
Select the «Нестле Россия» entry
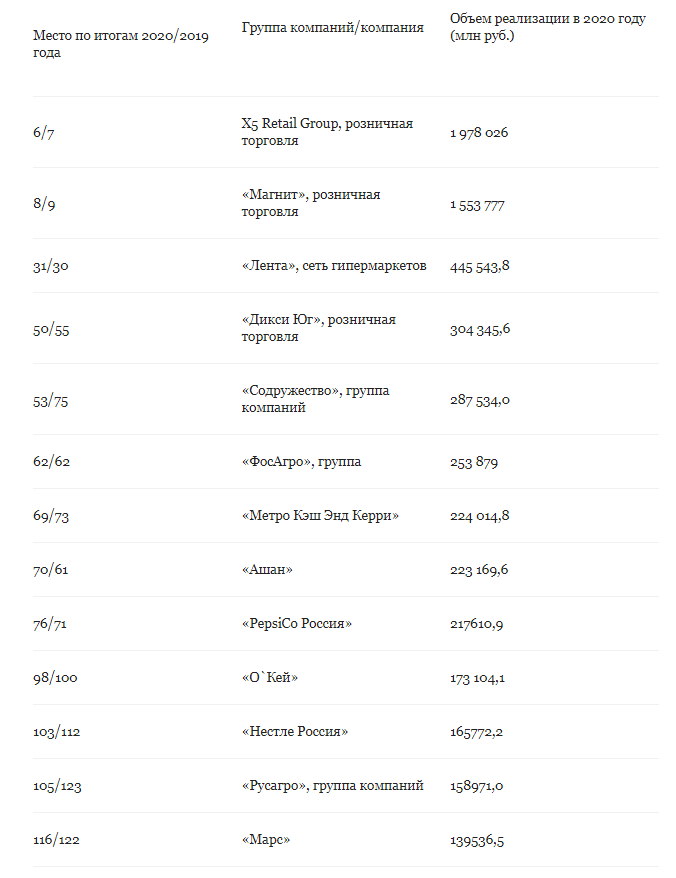295,731
